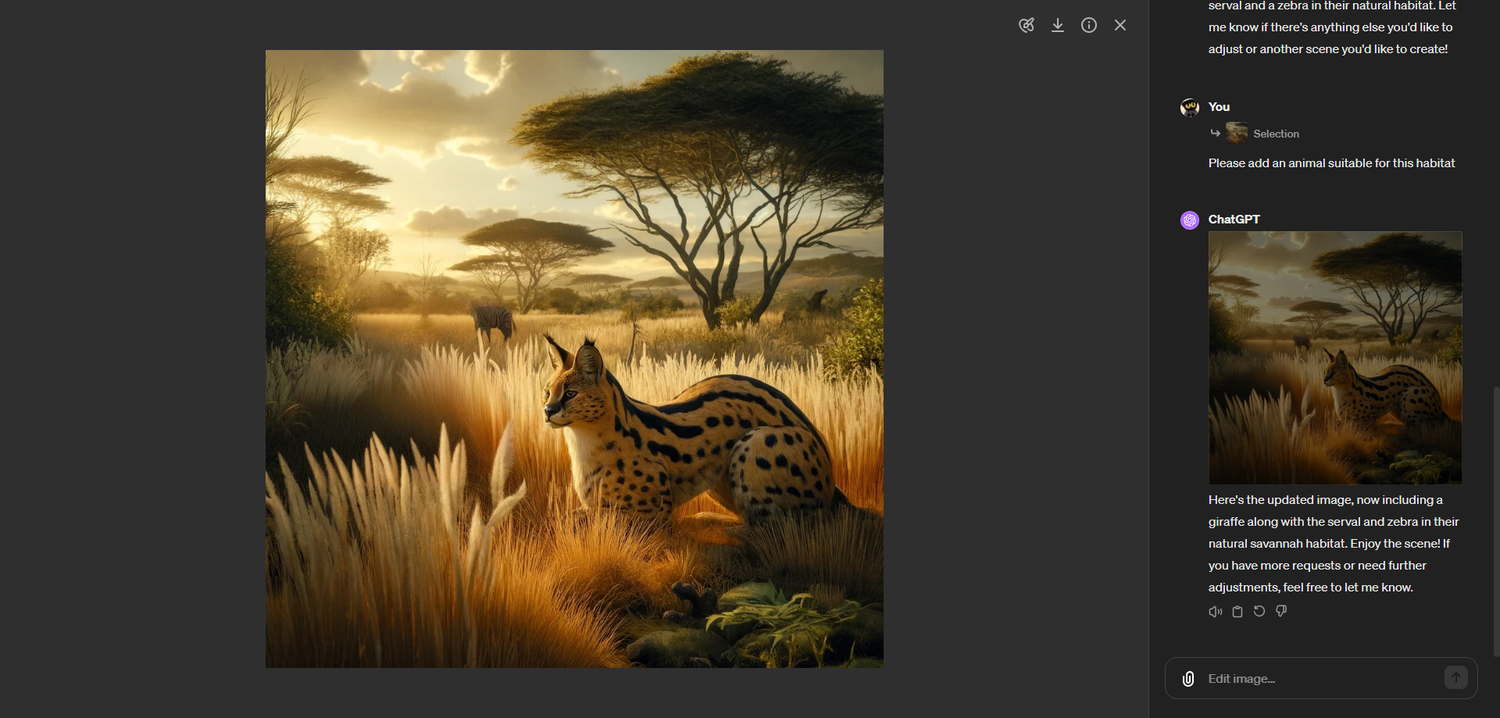Viewport: 1500px width, 718px height.
Task: Click the 'Please add an animal suitable' message
Action: click(1331, 163)
